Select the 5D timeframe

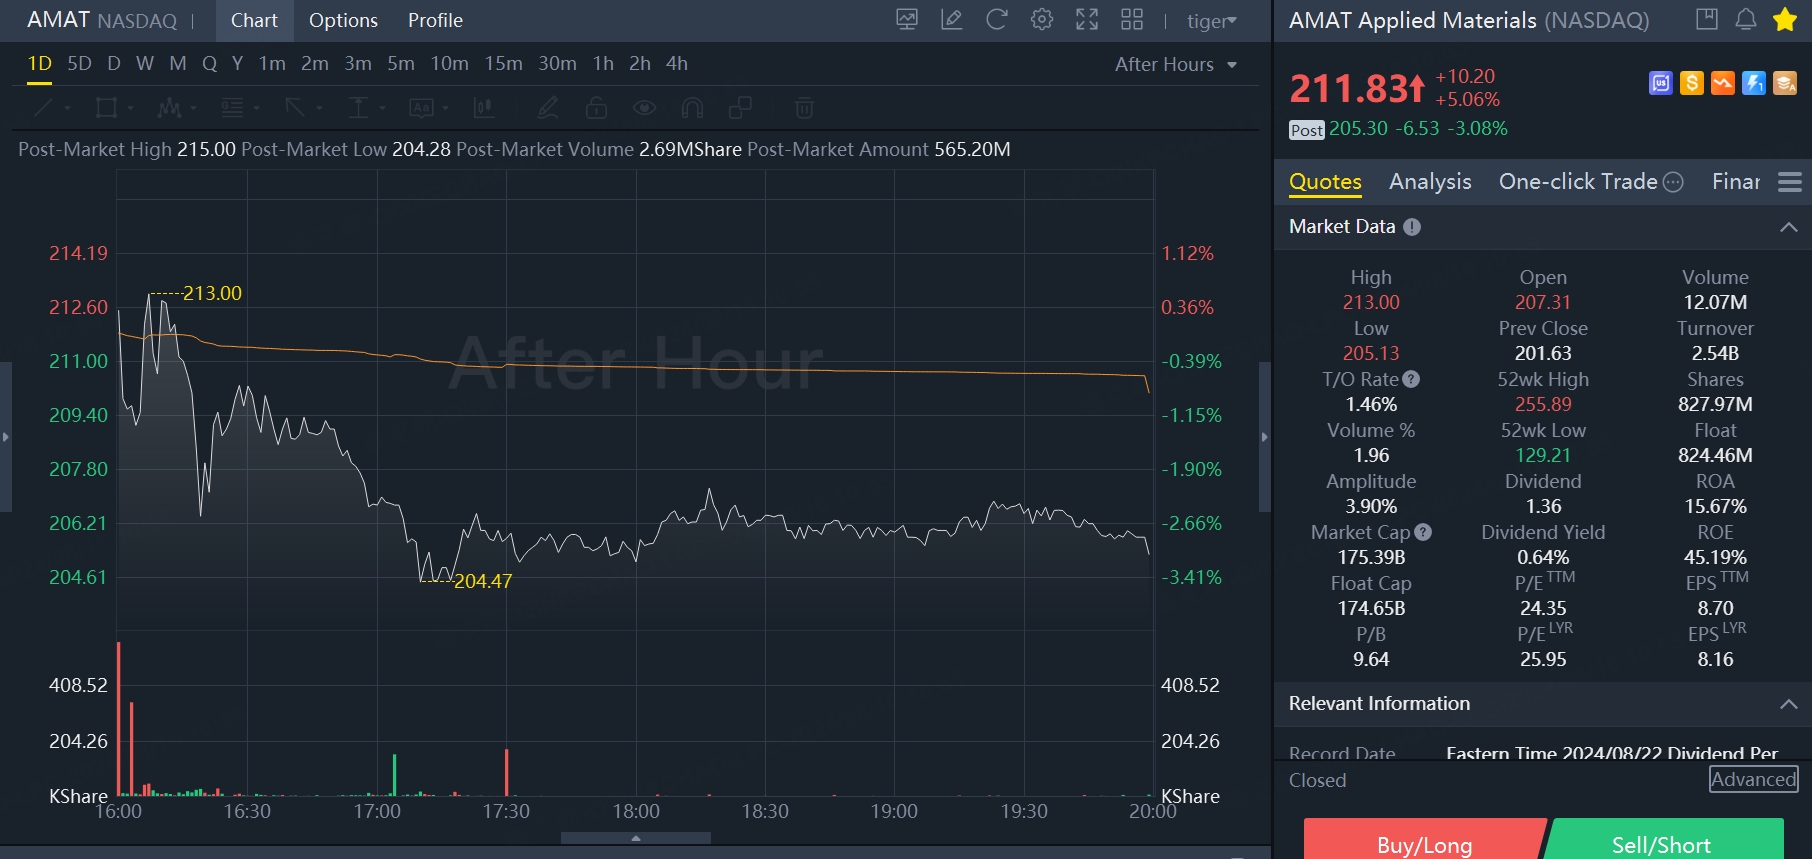79,64
